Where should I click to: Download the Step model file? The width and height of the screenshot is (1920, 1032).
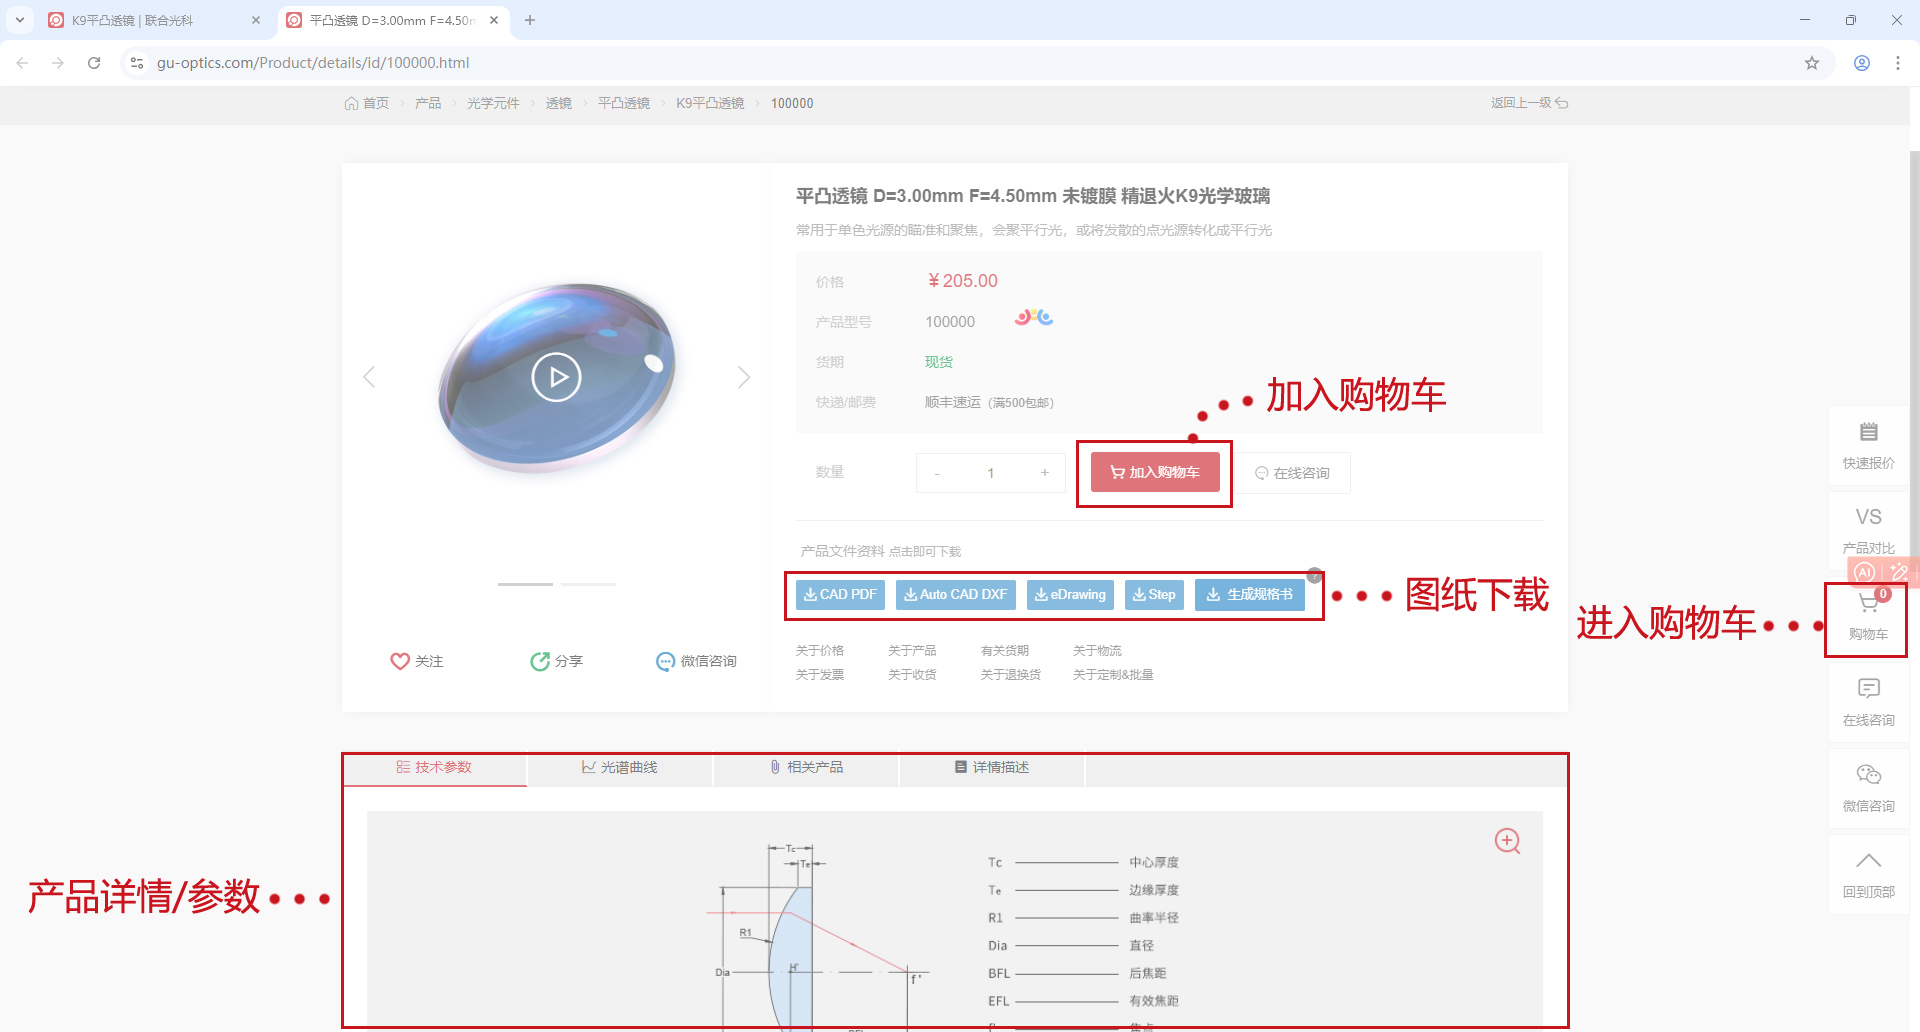1154,595
